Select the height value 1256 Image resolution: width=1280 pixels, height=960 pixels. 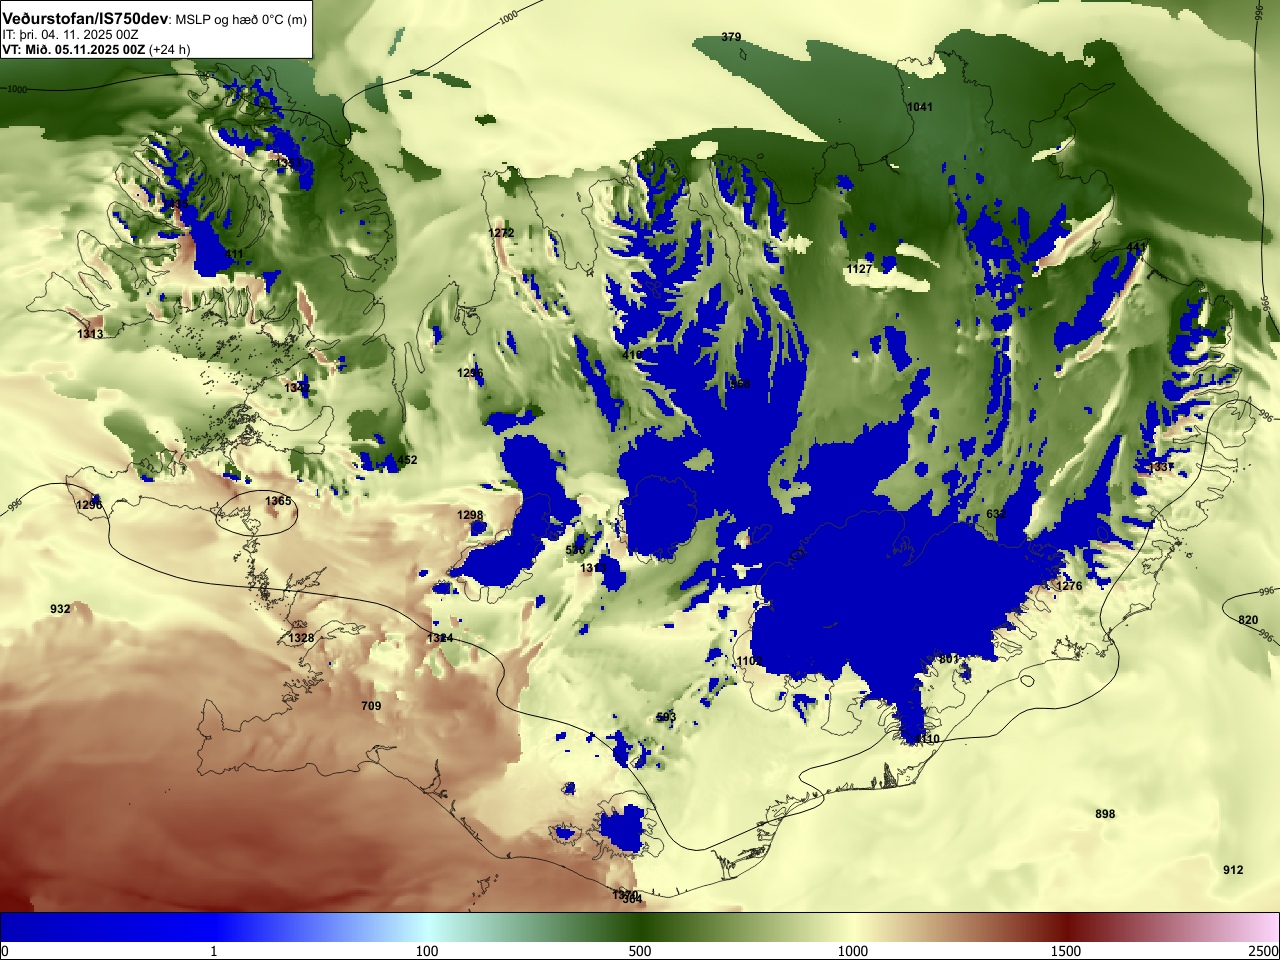point(470,373)
